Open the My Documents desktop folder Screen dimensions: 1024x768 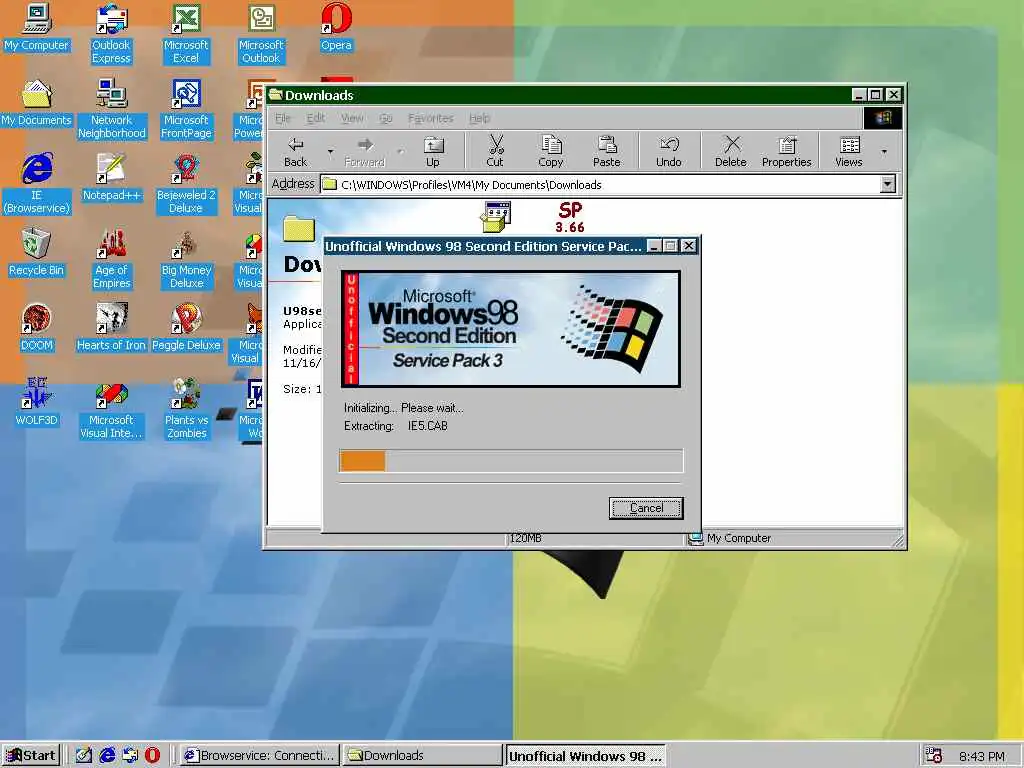[37, 103]
